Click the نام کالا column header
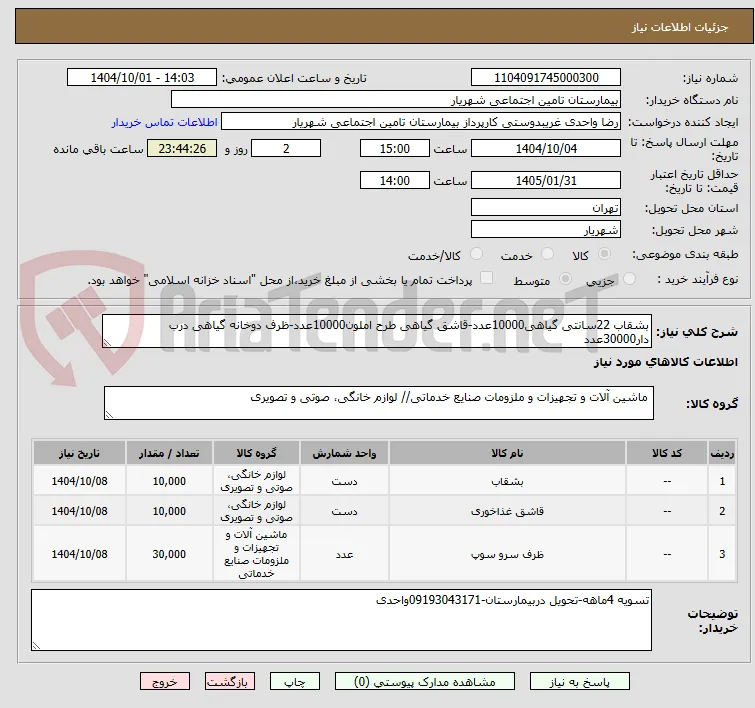Image resolution: width=755 pixels, height=708 pixels. tap(508, 453)
